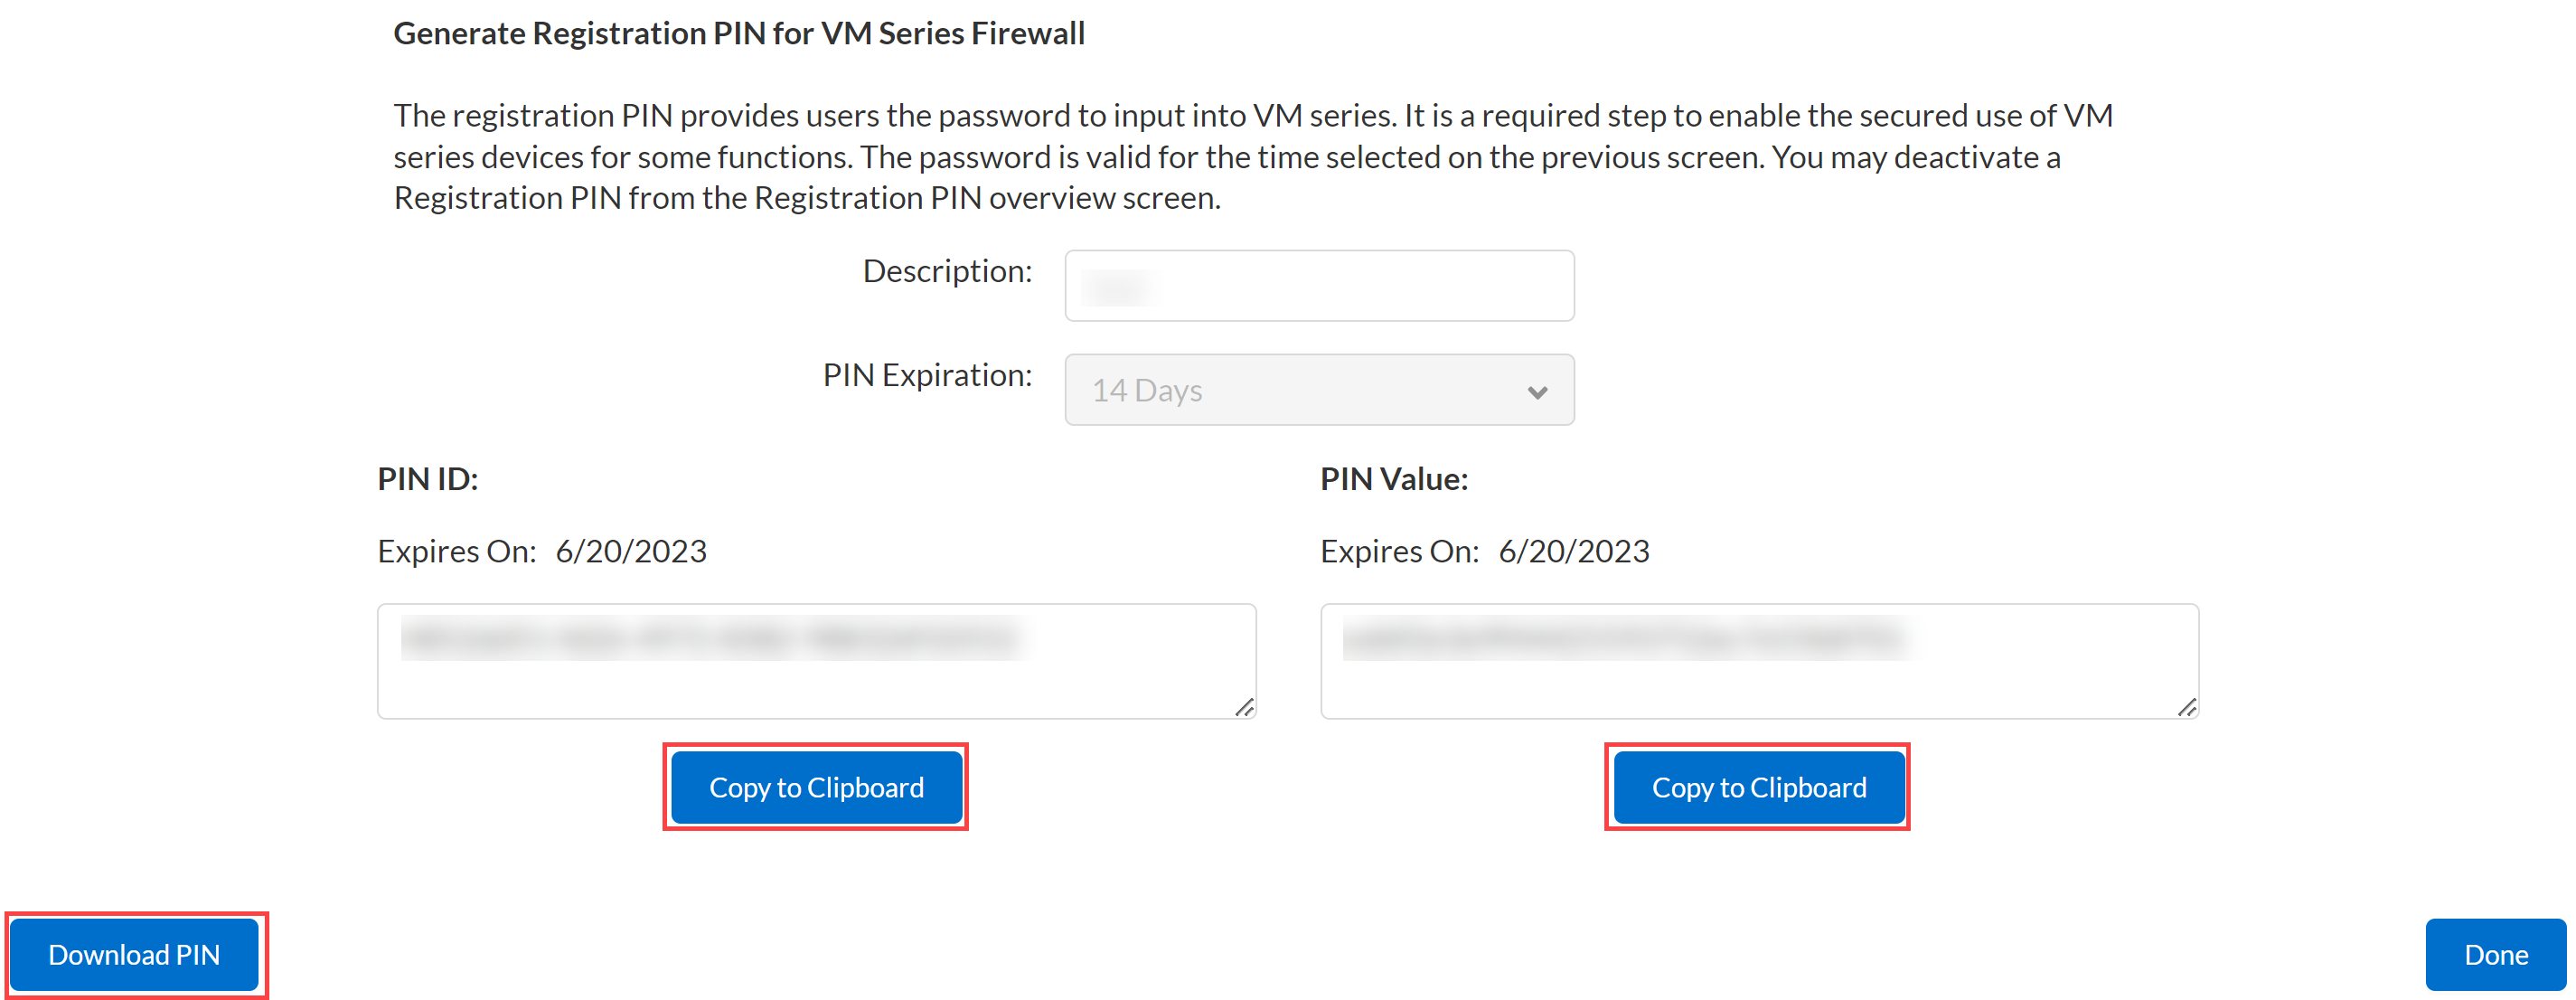Click the Description input field
This screenshot has width=2576, height=1000.
[1318, 286]
